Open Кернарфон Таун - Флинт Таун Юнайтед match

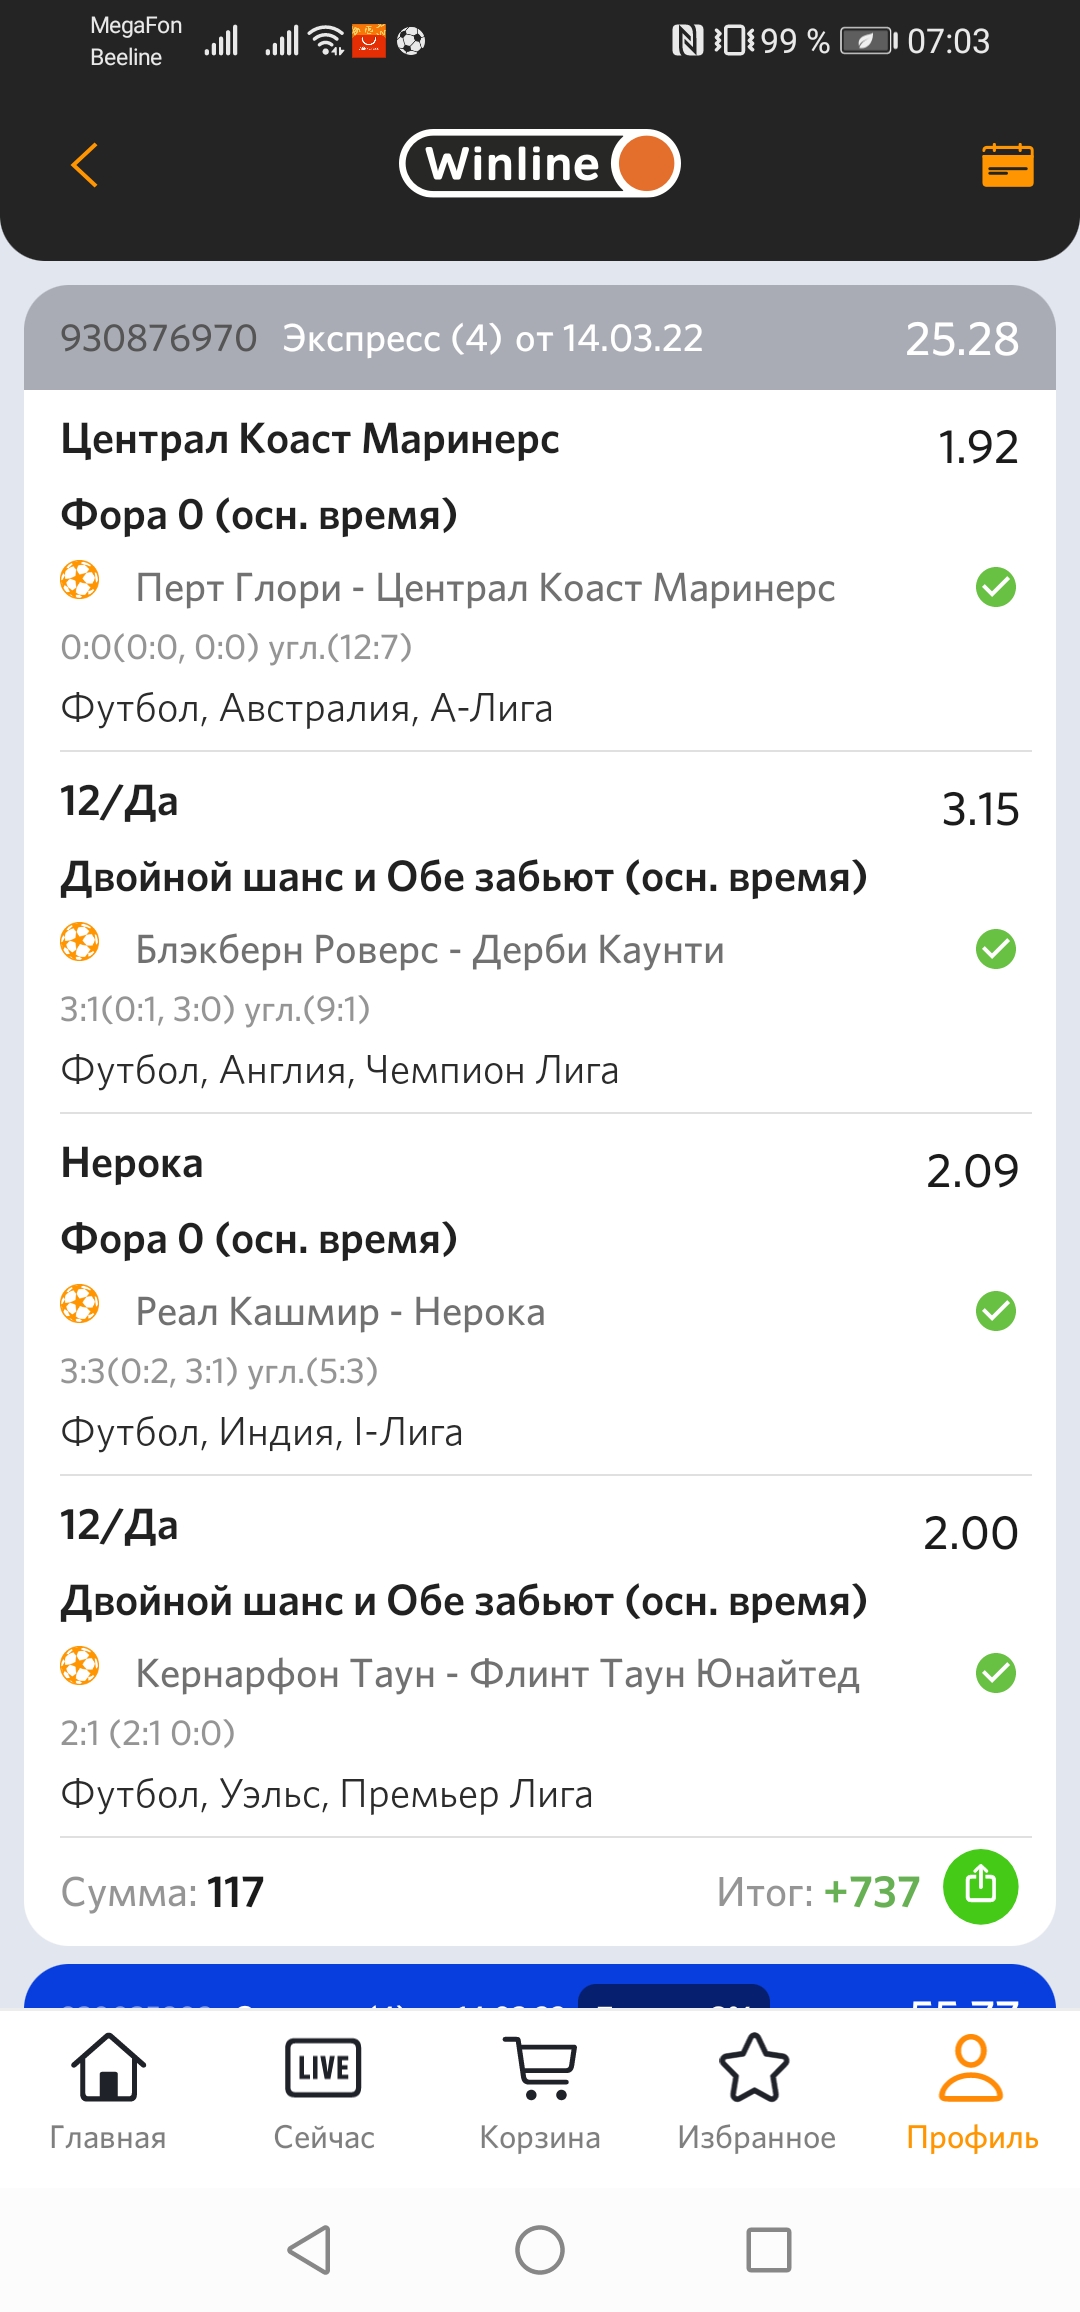[x=497, y=1674]
